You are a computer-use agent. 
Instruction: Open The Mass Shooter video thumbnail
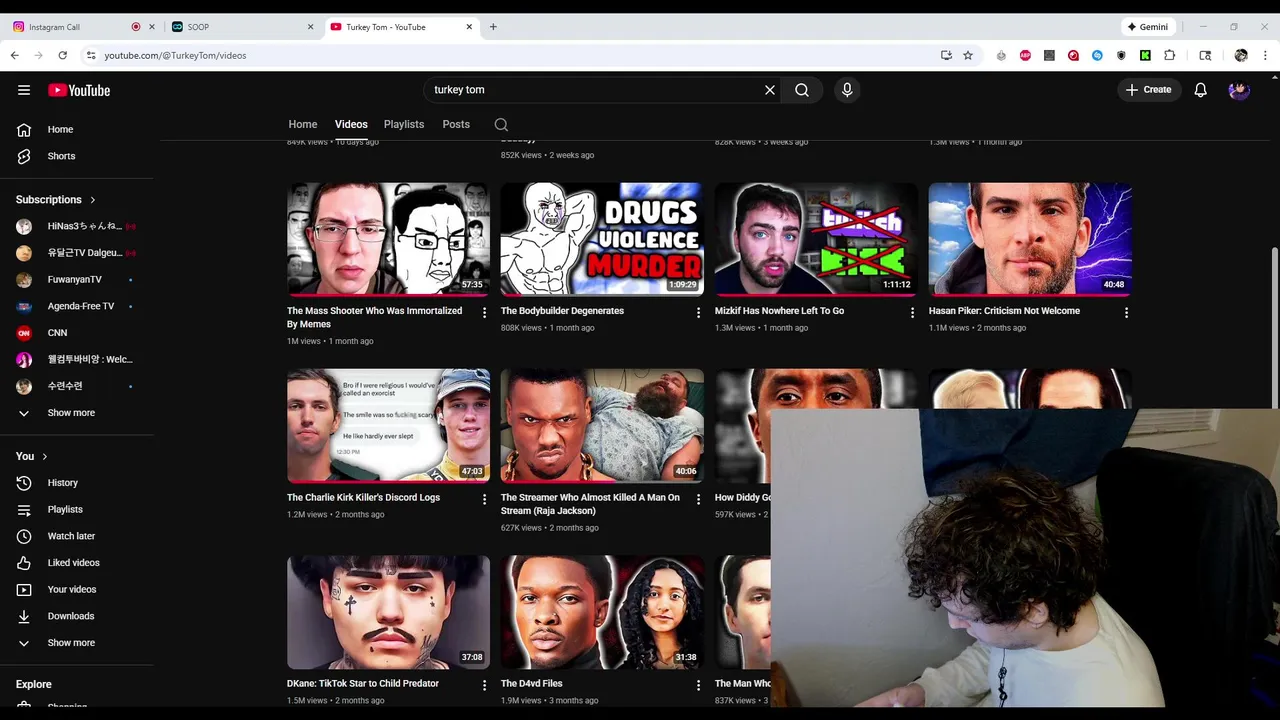coord(388,239)
